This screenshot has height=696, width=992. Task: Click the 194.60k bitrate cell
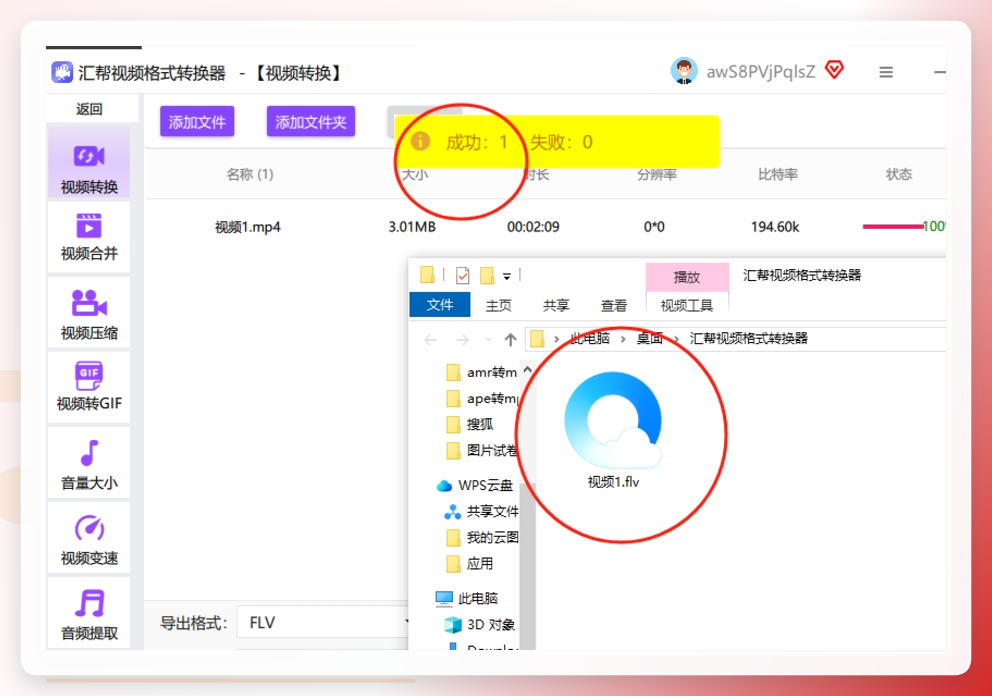pyautogui.click(x=775, y=227)
